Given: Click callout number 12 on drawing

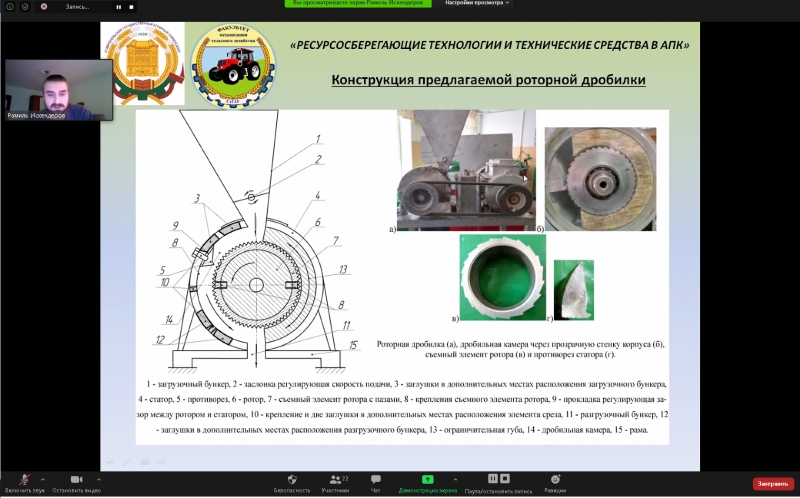Looking at the screenshot, I should click(160, 340).
